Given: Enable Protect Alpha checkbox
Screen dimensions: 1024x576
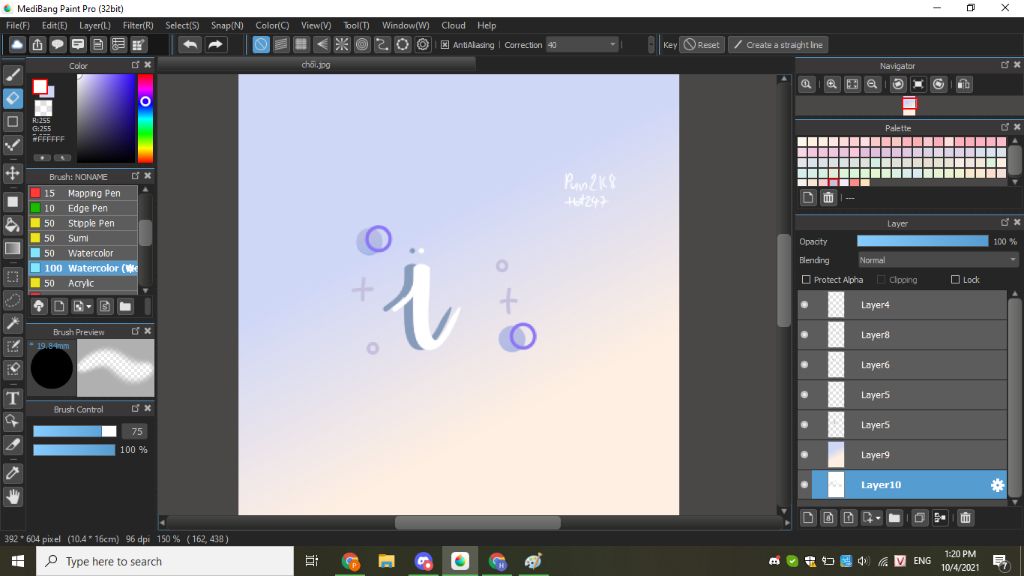Looking at the screenshot, I should tap(806, 280).
